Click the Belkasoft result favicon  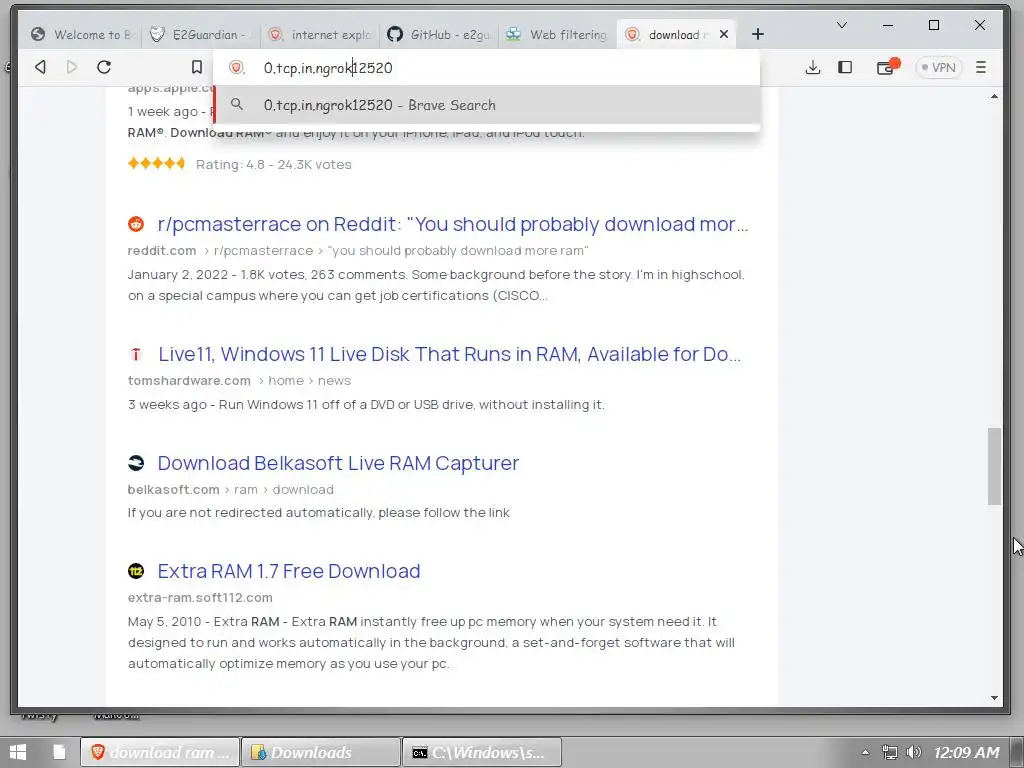coord(136,463)
